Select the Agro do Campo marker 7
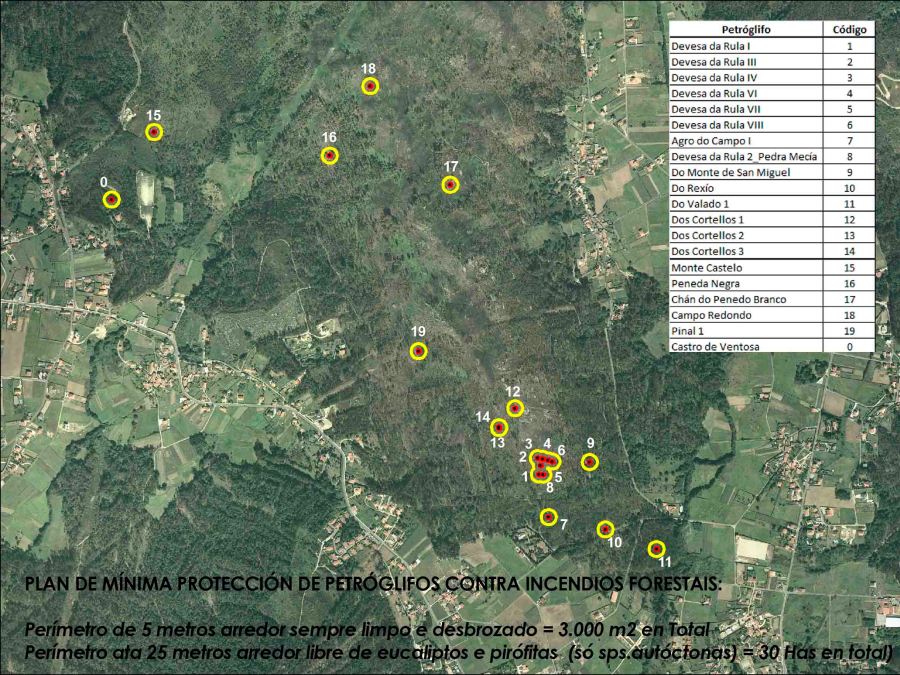 coord(548,516)
